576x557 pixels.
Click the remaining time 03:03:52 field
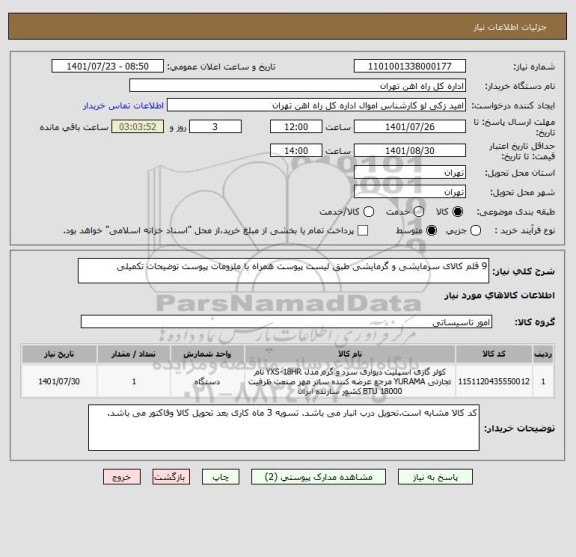click(138, 127)
